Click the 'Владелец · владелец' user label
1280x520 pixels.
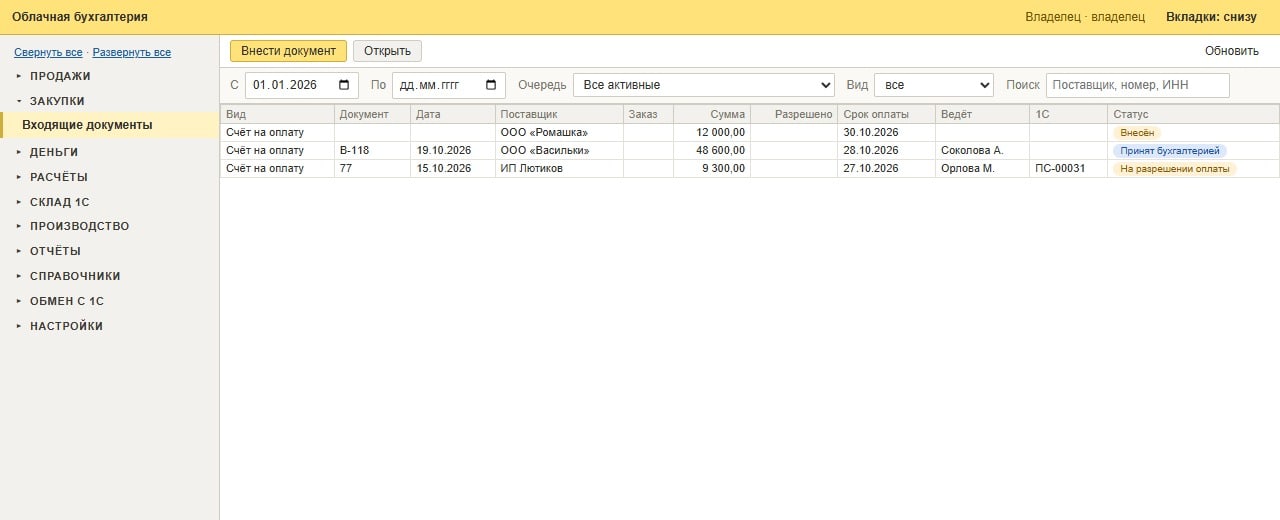point(1085,17)
